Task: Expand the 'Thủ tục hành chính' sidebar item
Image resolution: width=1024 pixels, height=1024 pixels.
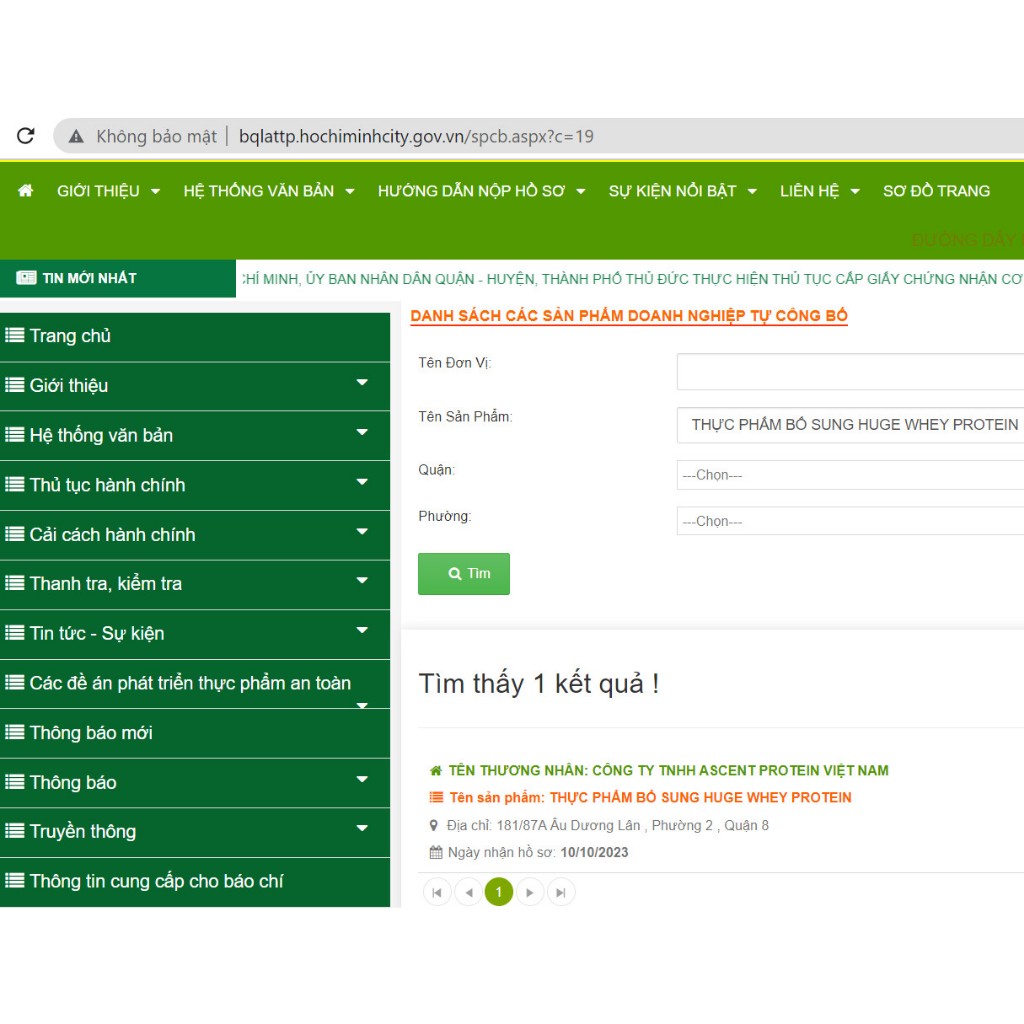Action: (x=195, y=485)
